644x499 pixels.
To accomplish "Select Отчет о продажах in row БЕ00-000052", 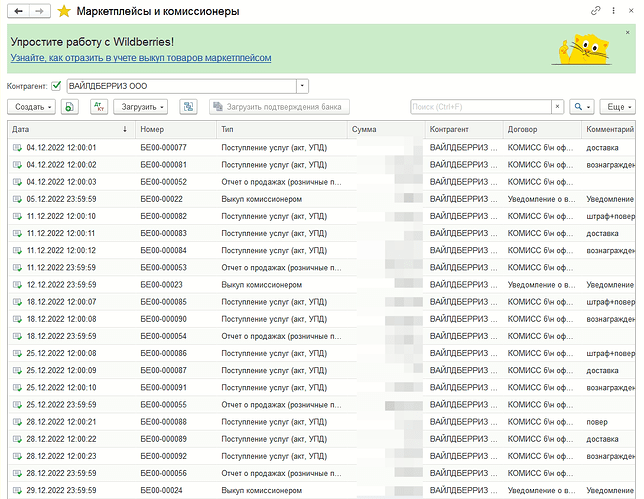I will click(x=281, y=182).
